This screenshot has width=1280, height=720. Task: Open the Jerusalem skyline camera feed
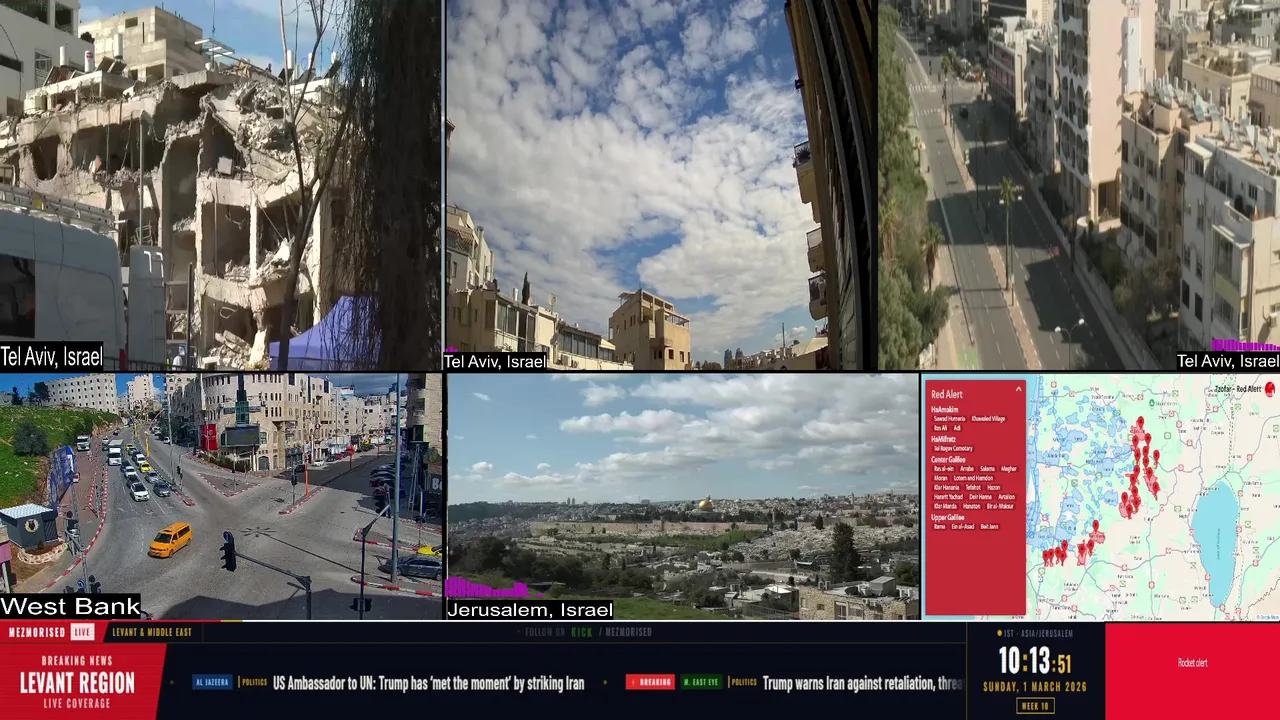coord(683,497)
